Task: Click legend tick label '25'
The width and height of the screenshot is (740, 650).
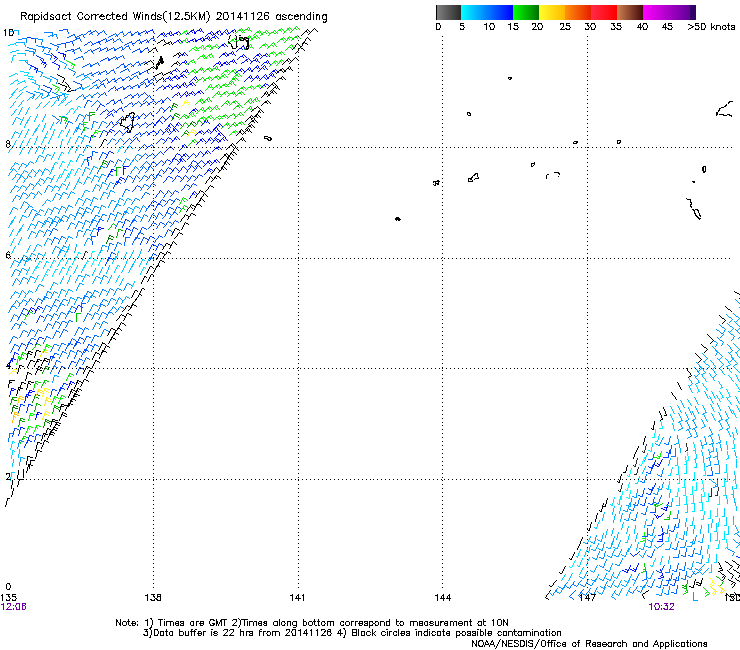Action: 565,27
